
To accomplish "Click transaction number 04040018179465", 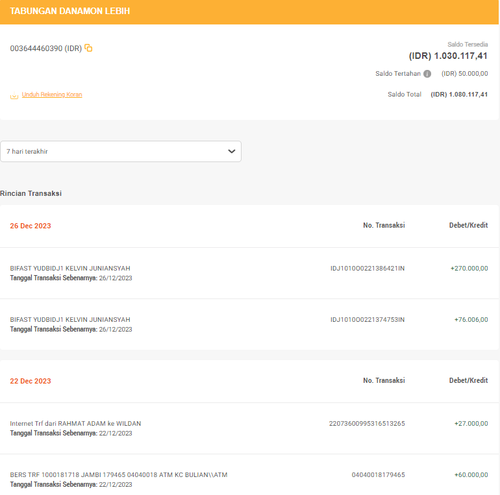I will coord(378,475).
